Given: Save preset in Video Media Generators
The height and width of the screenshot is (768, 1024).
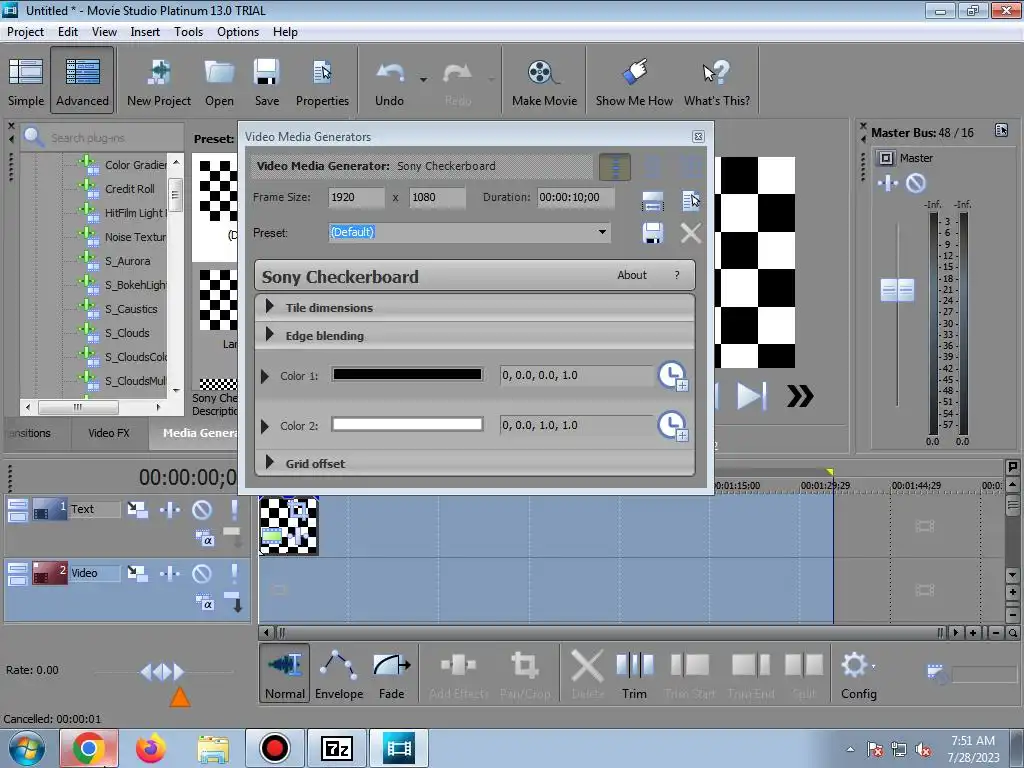Looking at the screenshot, I should pyautogui.click(x=652, y=232).
